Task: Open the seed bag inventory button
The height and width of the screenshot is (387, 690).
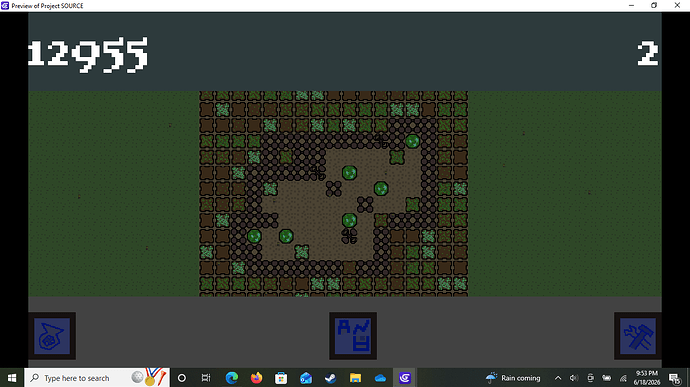Action: 52,336
